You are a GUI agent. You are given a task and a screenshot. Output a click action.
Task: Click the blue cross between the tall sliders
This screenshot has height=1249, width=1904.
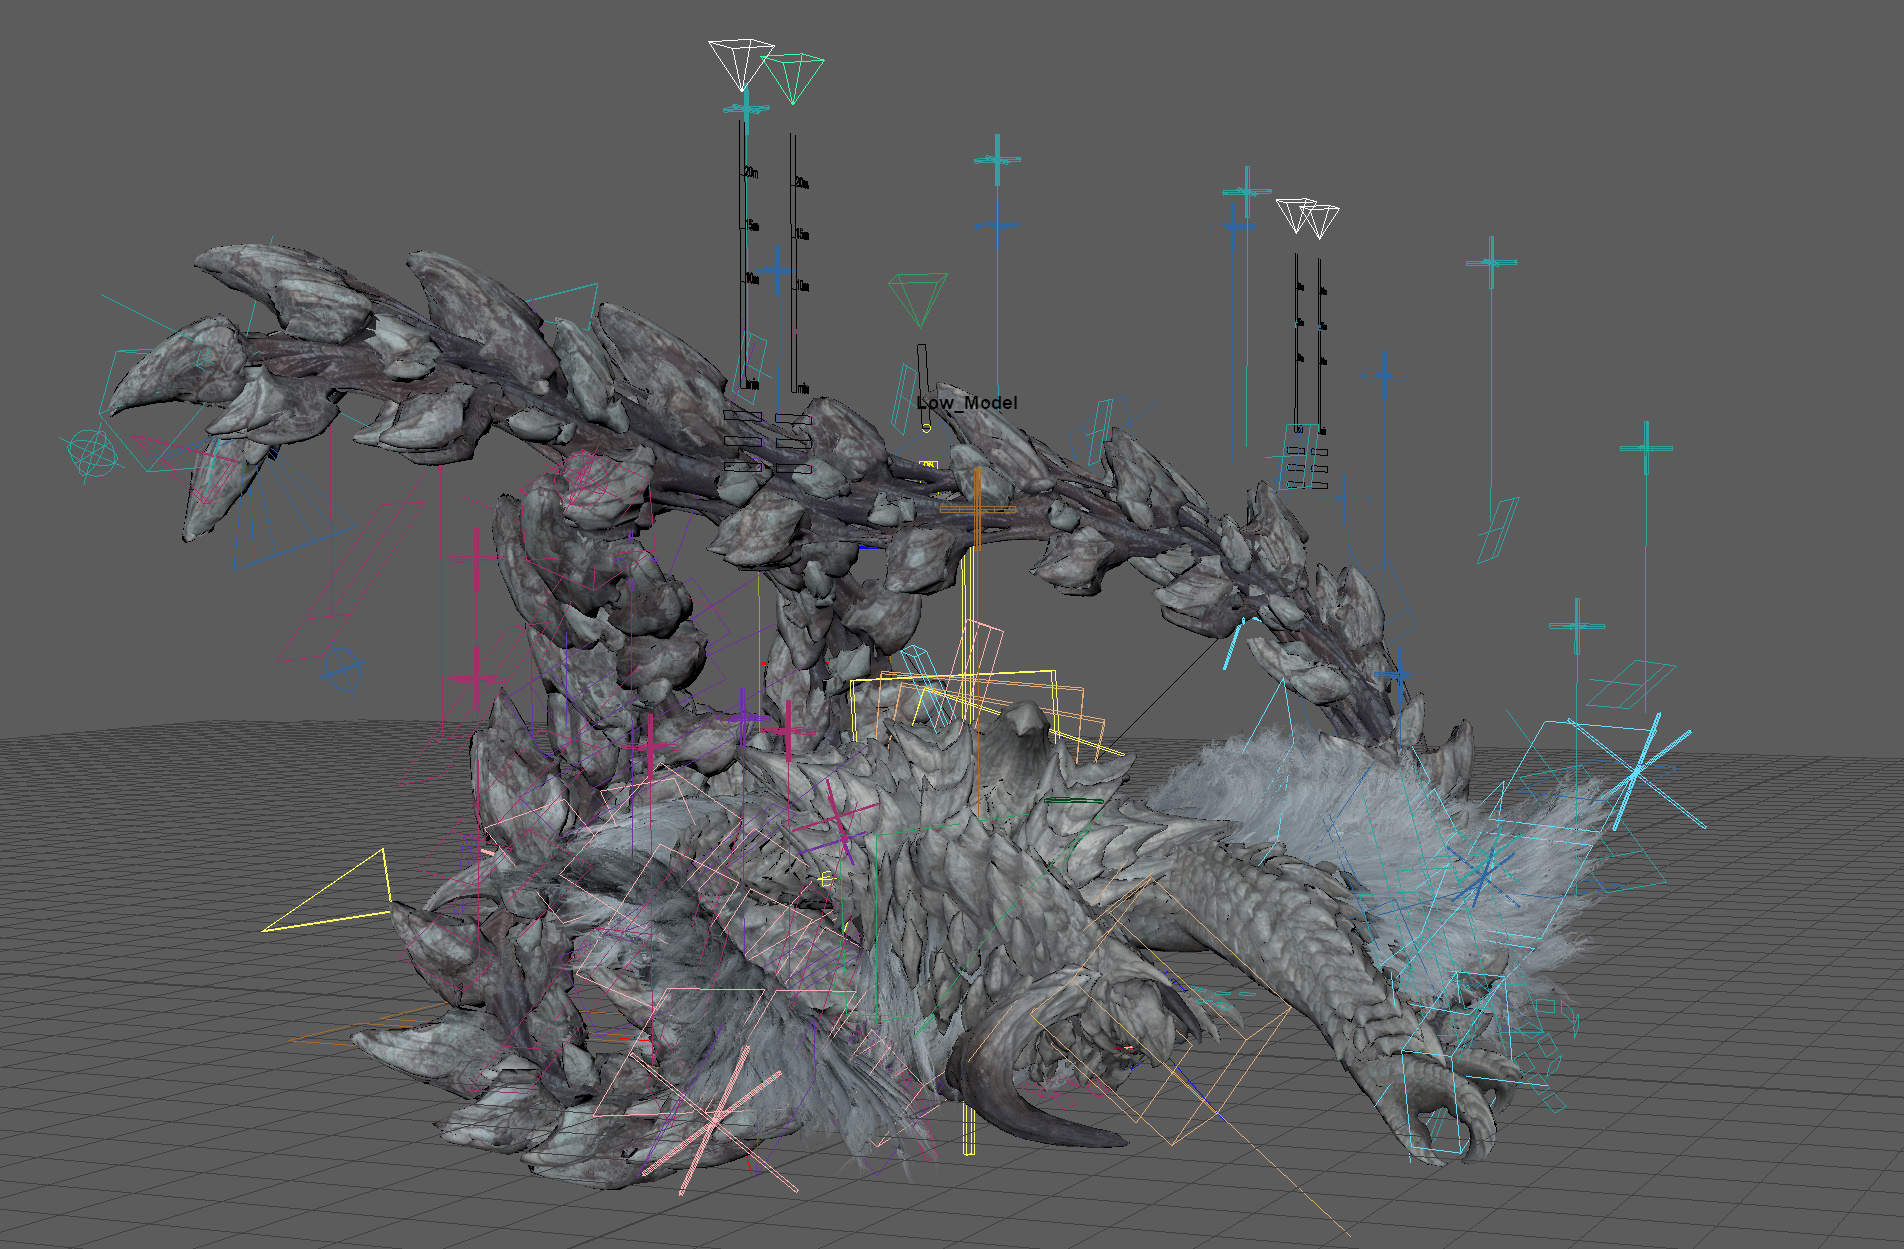click(776, 270)
